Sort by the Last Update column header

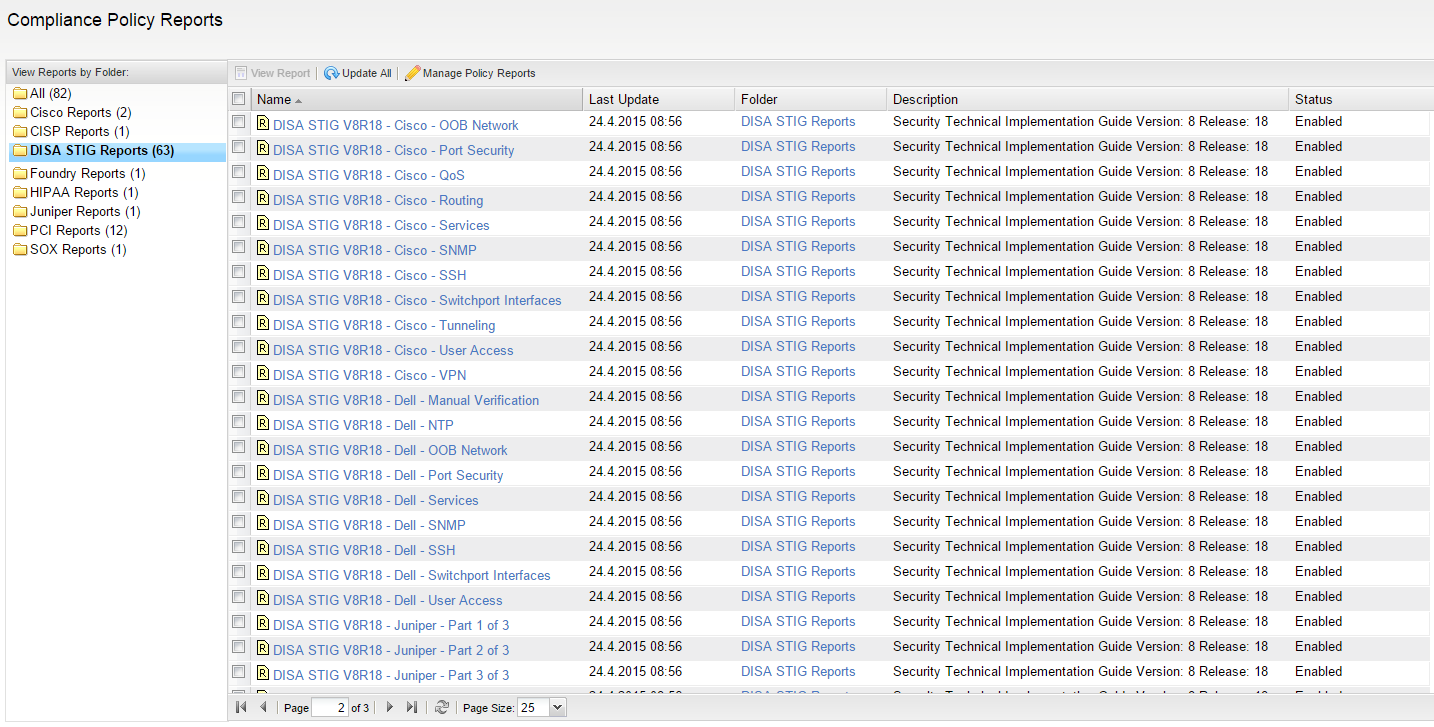[659, 99]
